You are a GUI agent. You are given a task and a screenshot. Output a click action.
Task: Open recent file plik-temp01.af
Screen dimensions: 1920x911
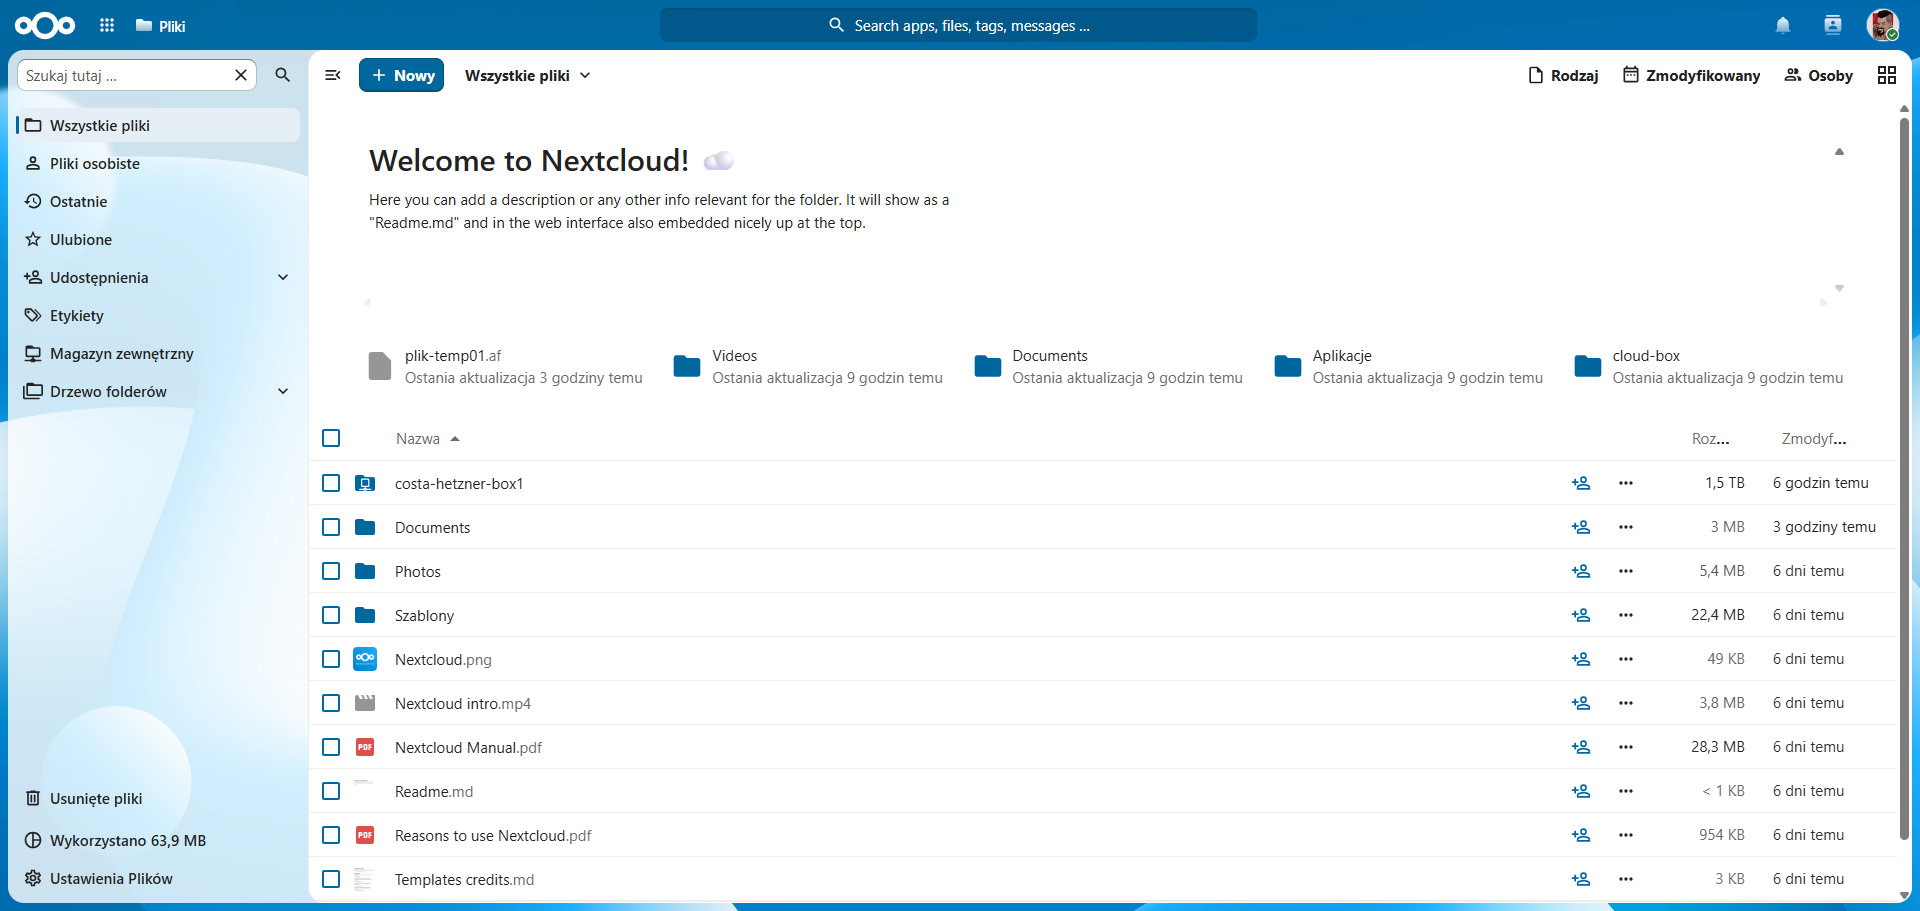(506, 366)
